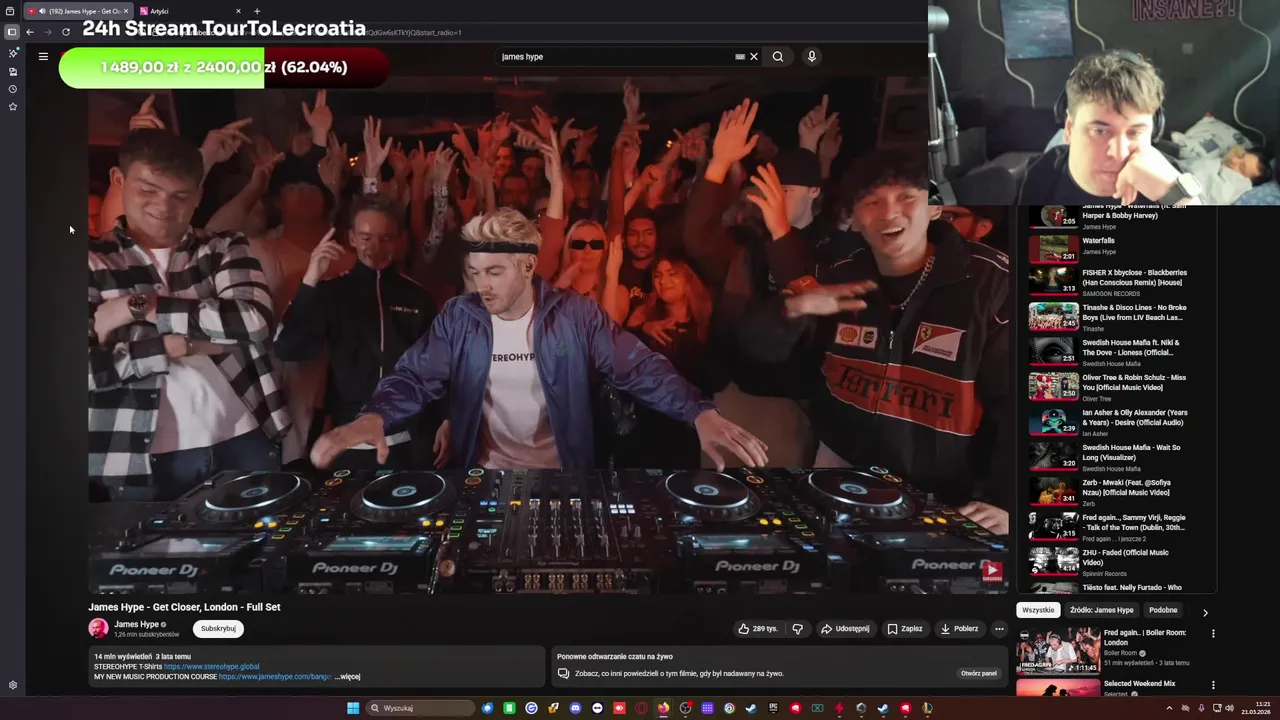The height and width of the screenshot is (720, 1280).
Task: Open bookmarks star icon in sidebar
Action: coord(12,106)
